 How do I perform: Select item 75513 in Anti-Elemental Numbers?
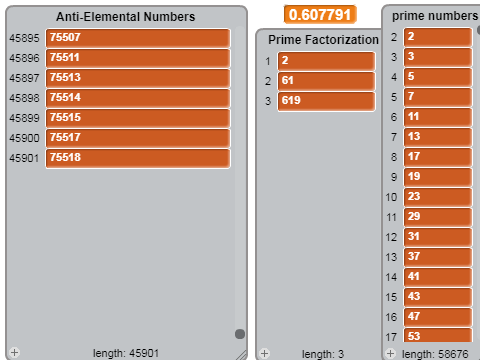138,78
